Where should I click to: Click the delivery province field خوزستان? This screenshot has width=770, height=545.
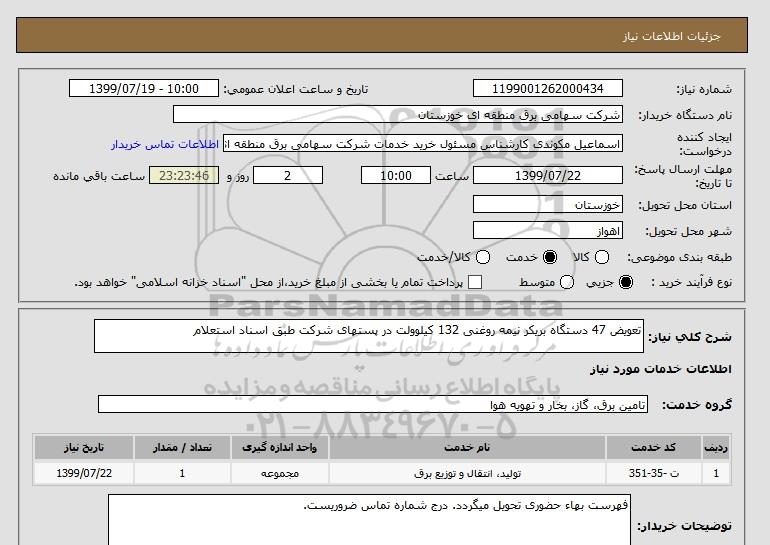pos(548,204)
